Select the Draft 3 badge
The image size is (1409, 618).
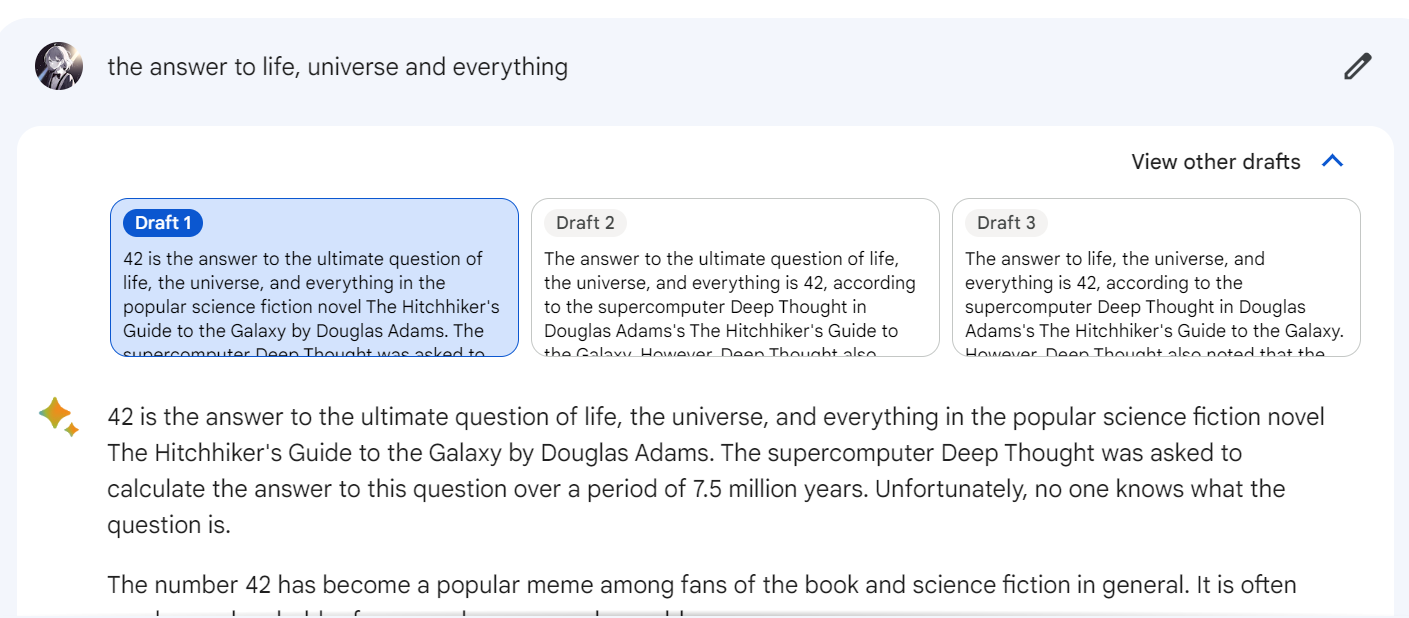tap(1006, 223)
